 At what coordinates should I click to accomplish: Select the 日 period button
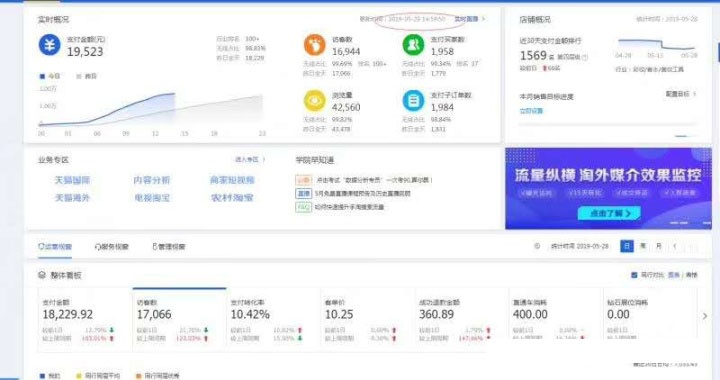pos(627,246)
